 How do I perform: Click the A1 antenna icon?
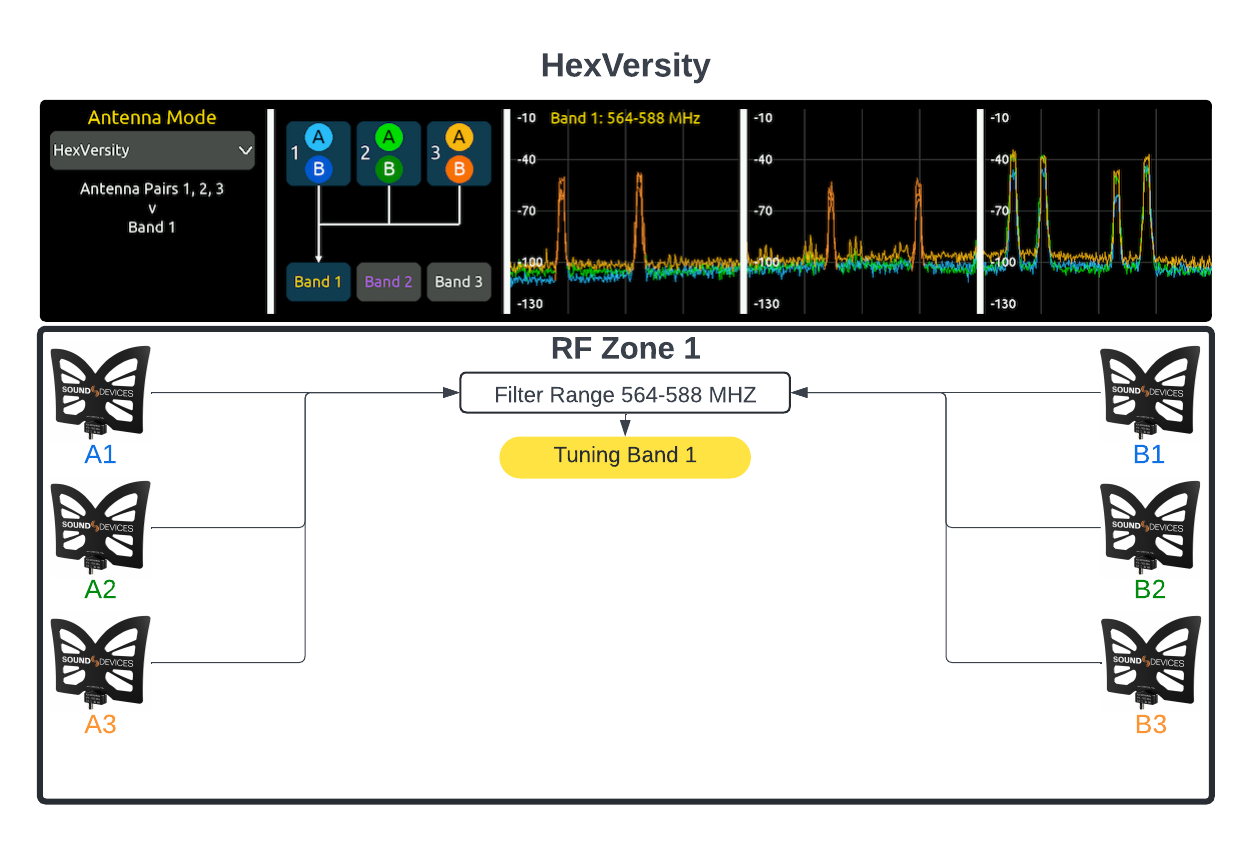100,391
